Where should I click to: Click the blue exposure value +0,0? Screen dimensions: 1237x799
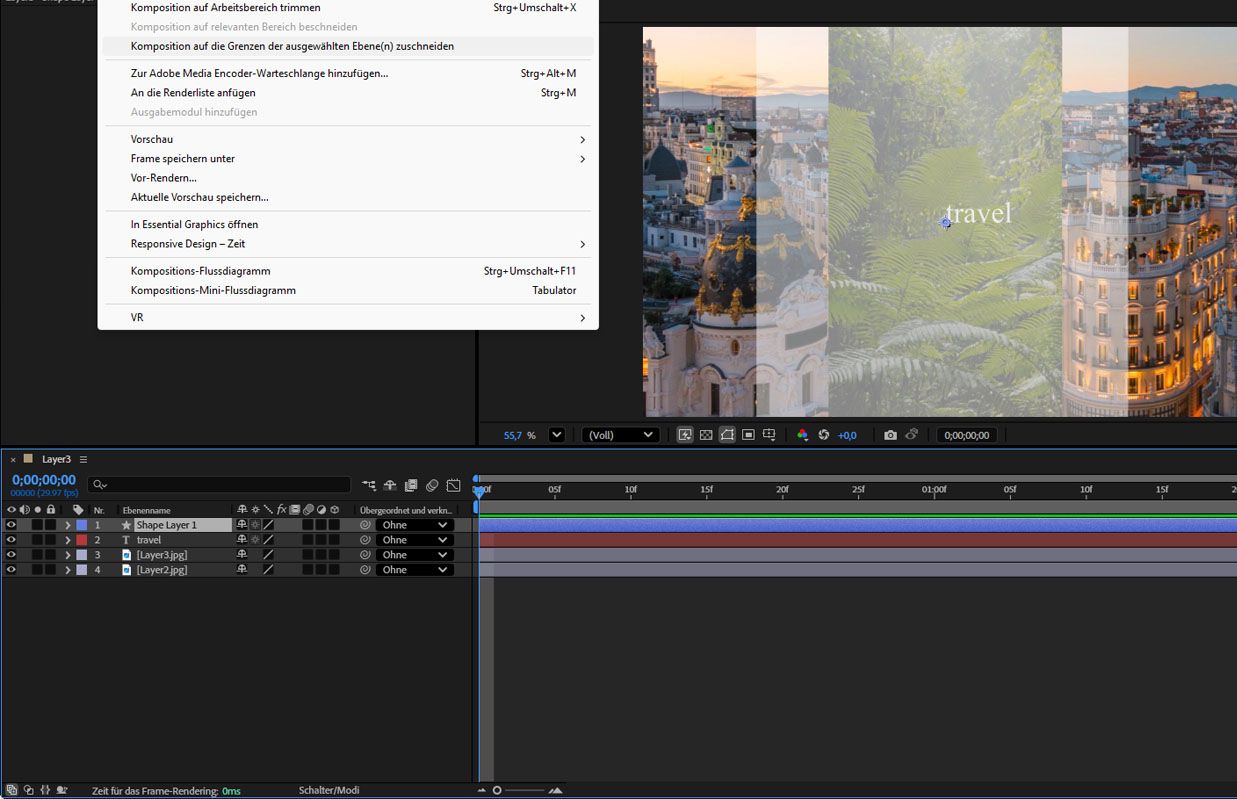pos(847,435)
